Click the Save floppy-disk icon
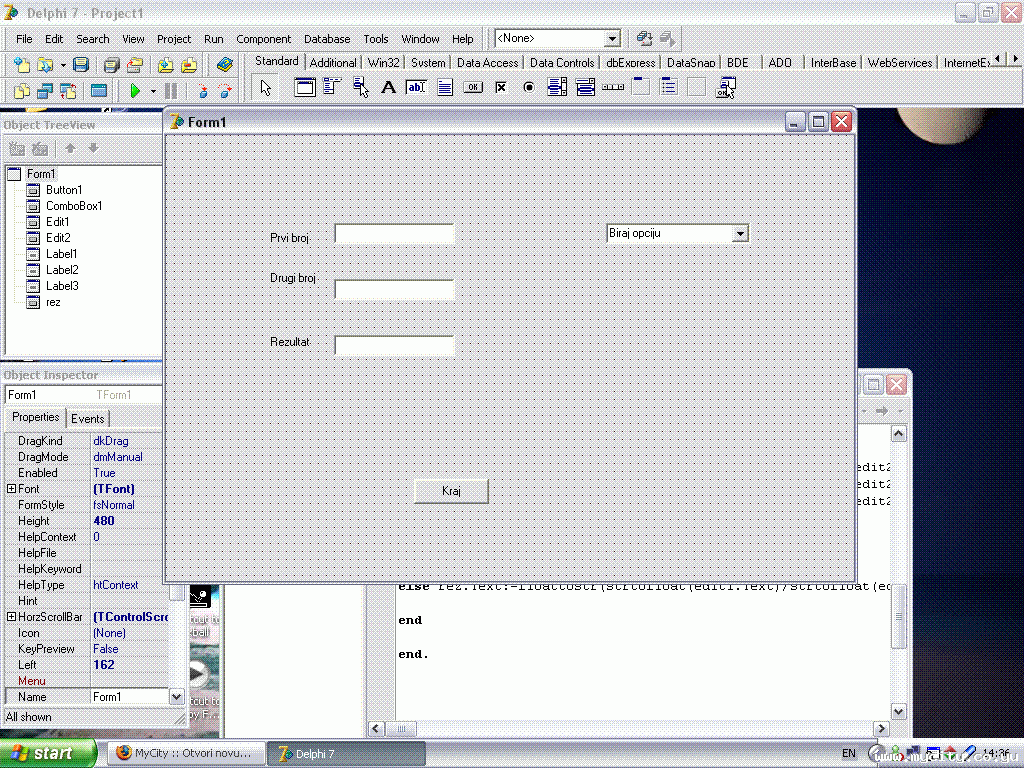 [80, 65]
